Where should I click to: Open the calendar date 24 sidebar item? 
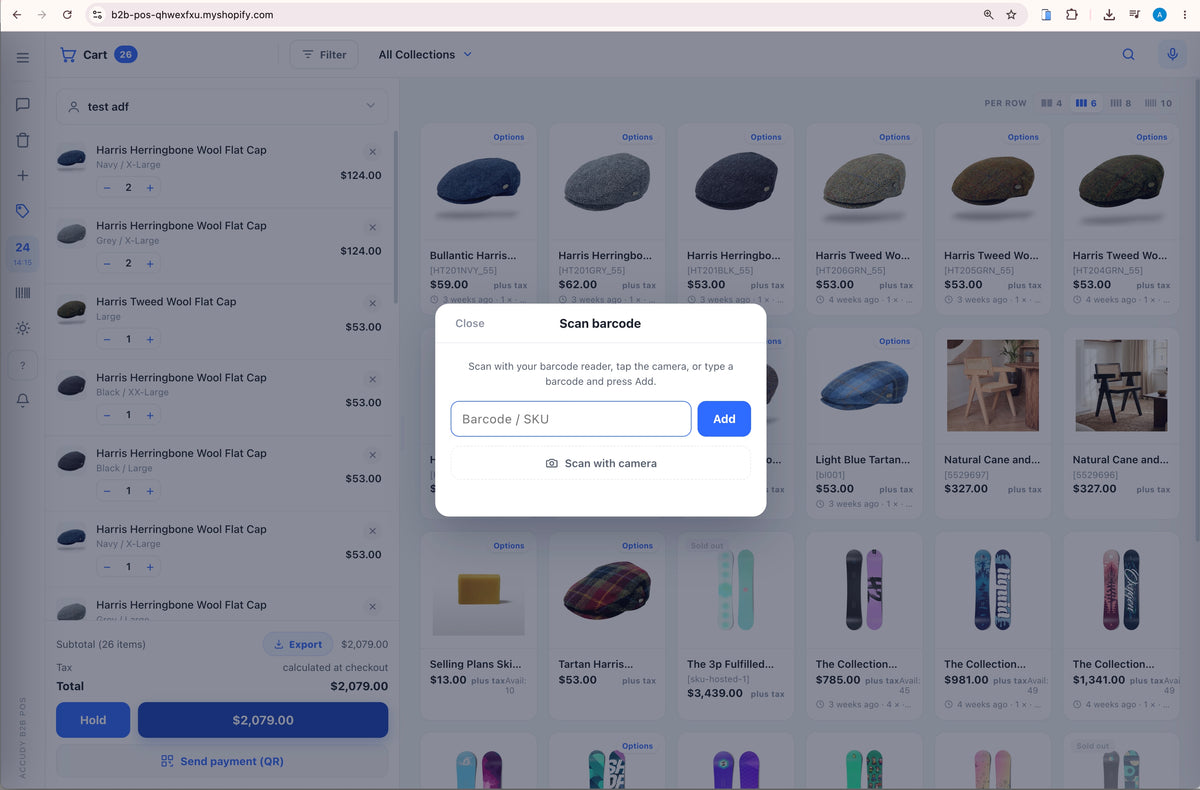(22, 253)
